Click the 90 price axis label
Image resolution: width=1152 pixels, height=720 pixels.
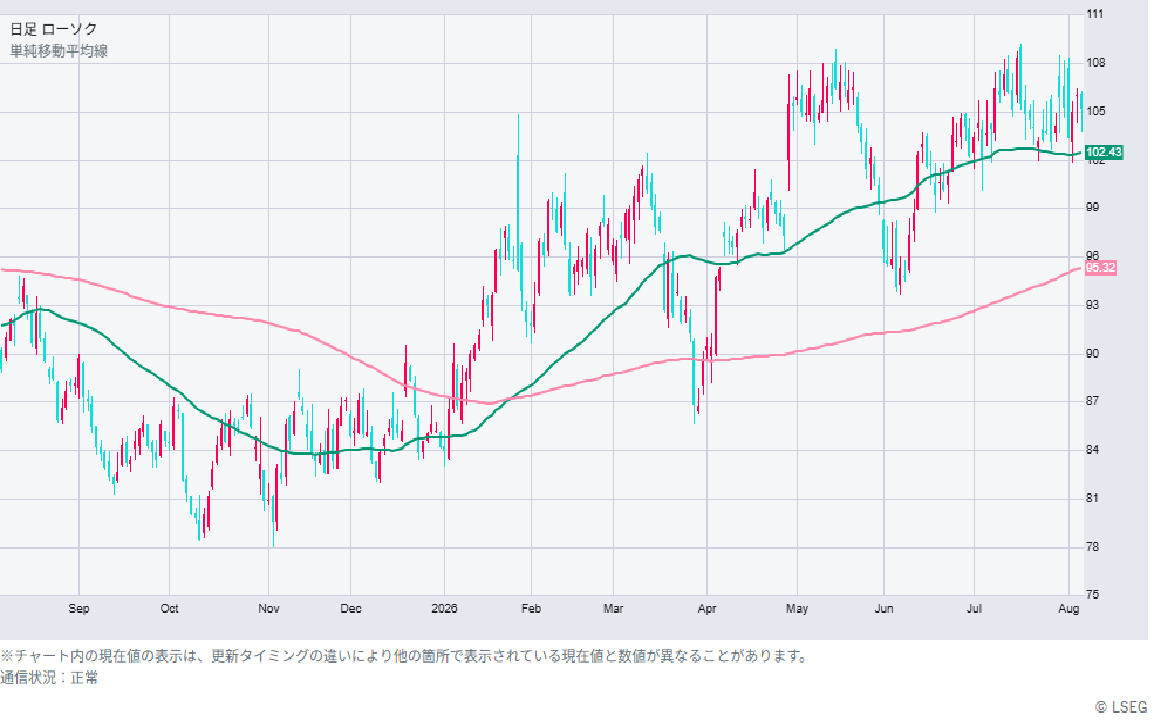tap(1093, 353)
